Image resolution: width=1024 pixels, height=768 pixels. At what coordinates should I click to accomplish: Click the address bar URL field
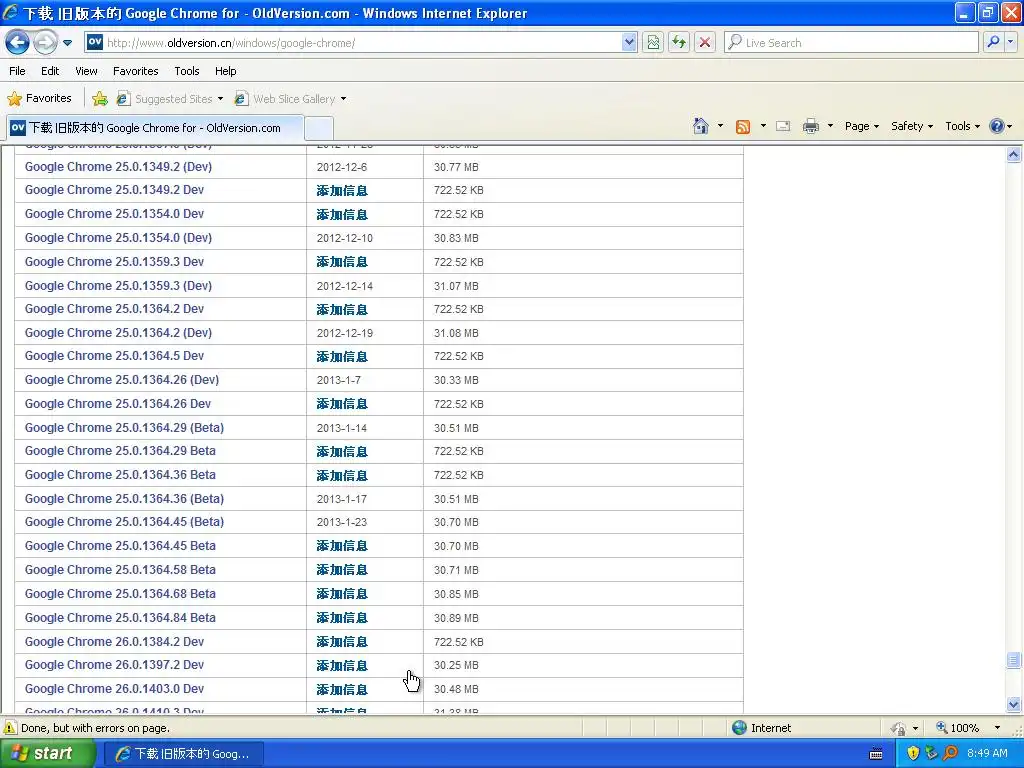pos(353,43)
